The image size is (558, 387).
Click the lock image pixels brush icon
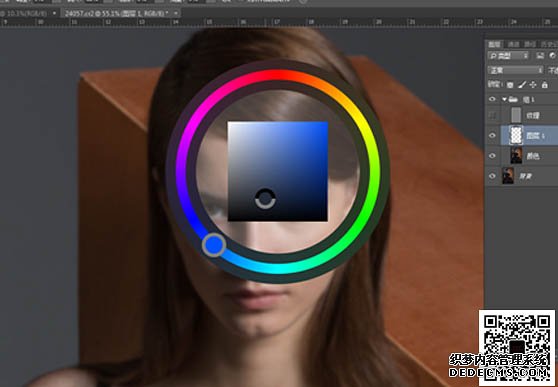tap(521, 85)
